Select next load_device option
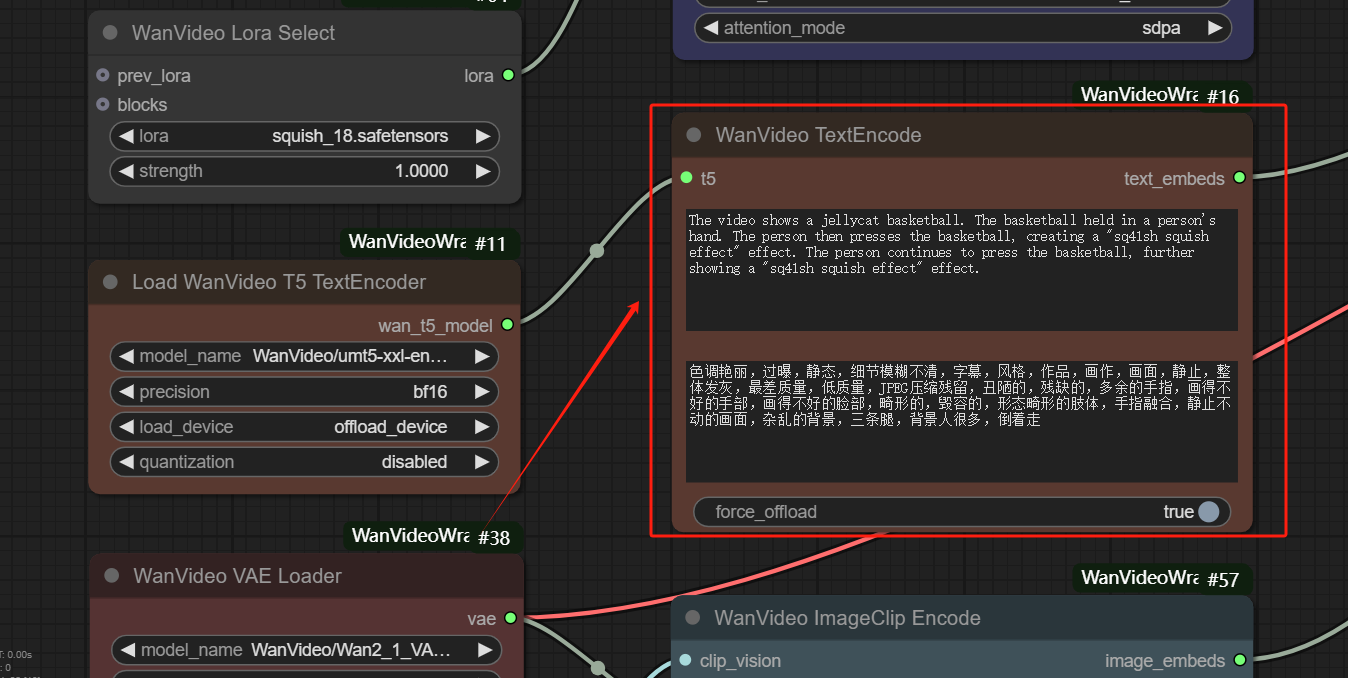The height and width of the screenshot is (678, 1348). 483,427
